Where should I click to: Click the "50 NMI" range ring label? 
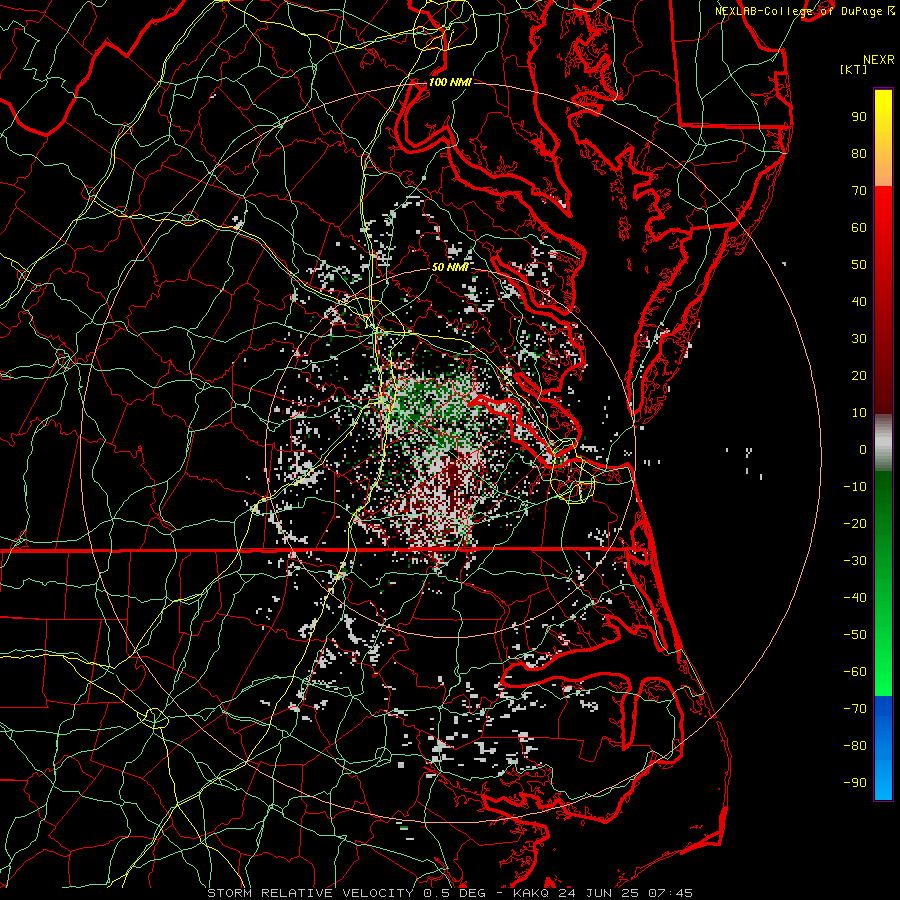450,267
